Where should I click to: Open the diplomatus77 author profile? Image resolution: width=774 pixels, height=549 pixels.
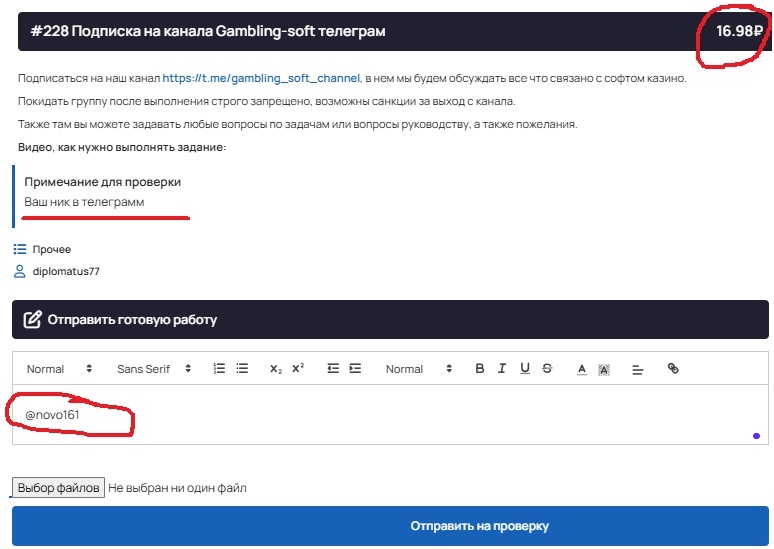click(66, 271)
